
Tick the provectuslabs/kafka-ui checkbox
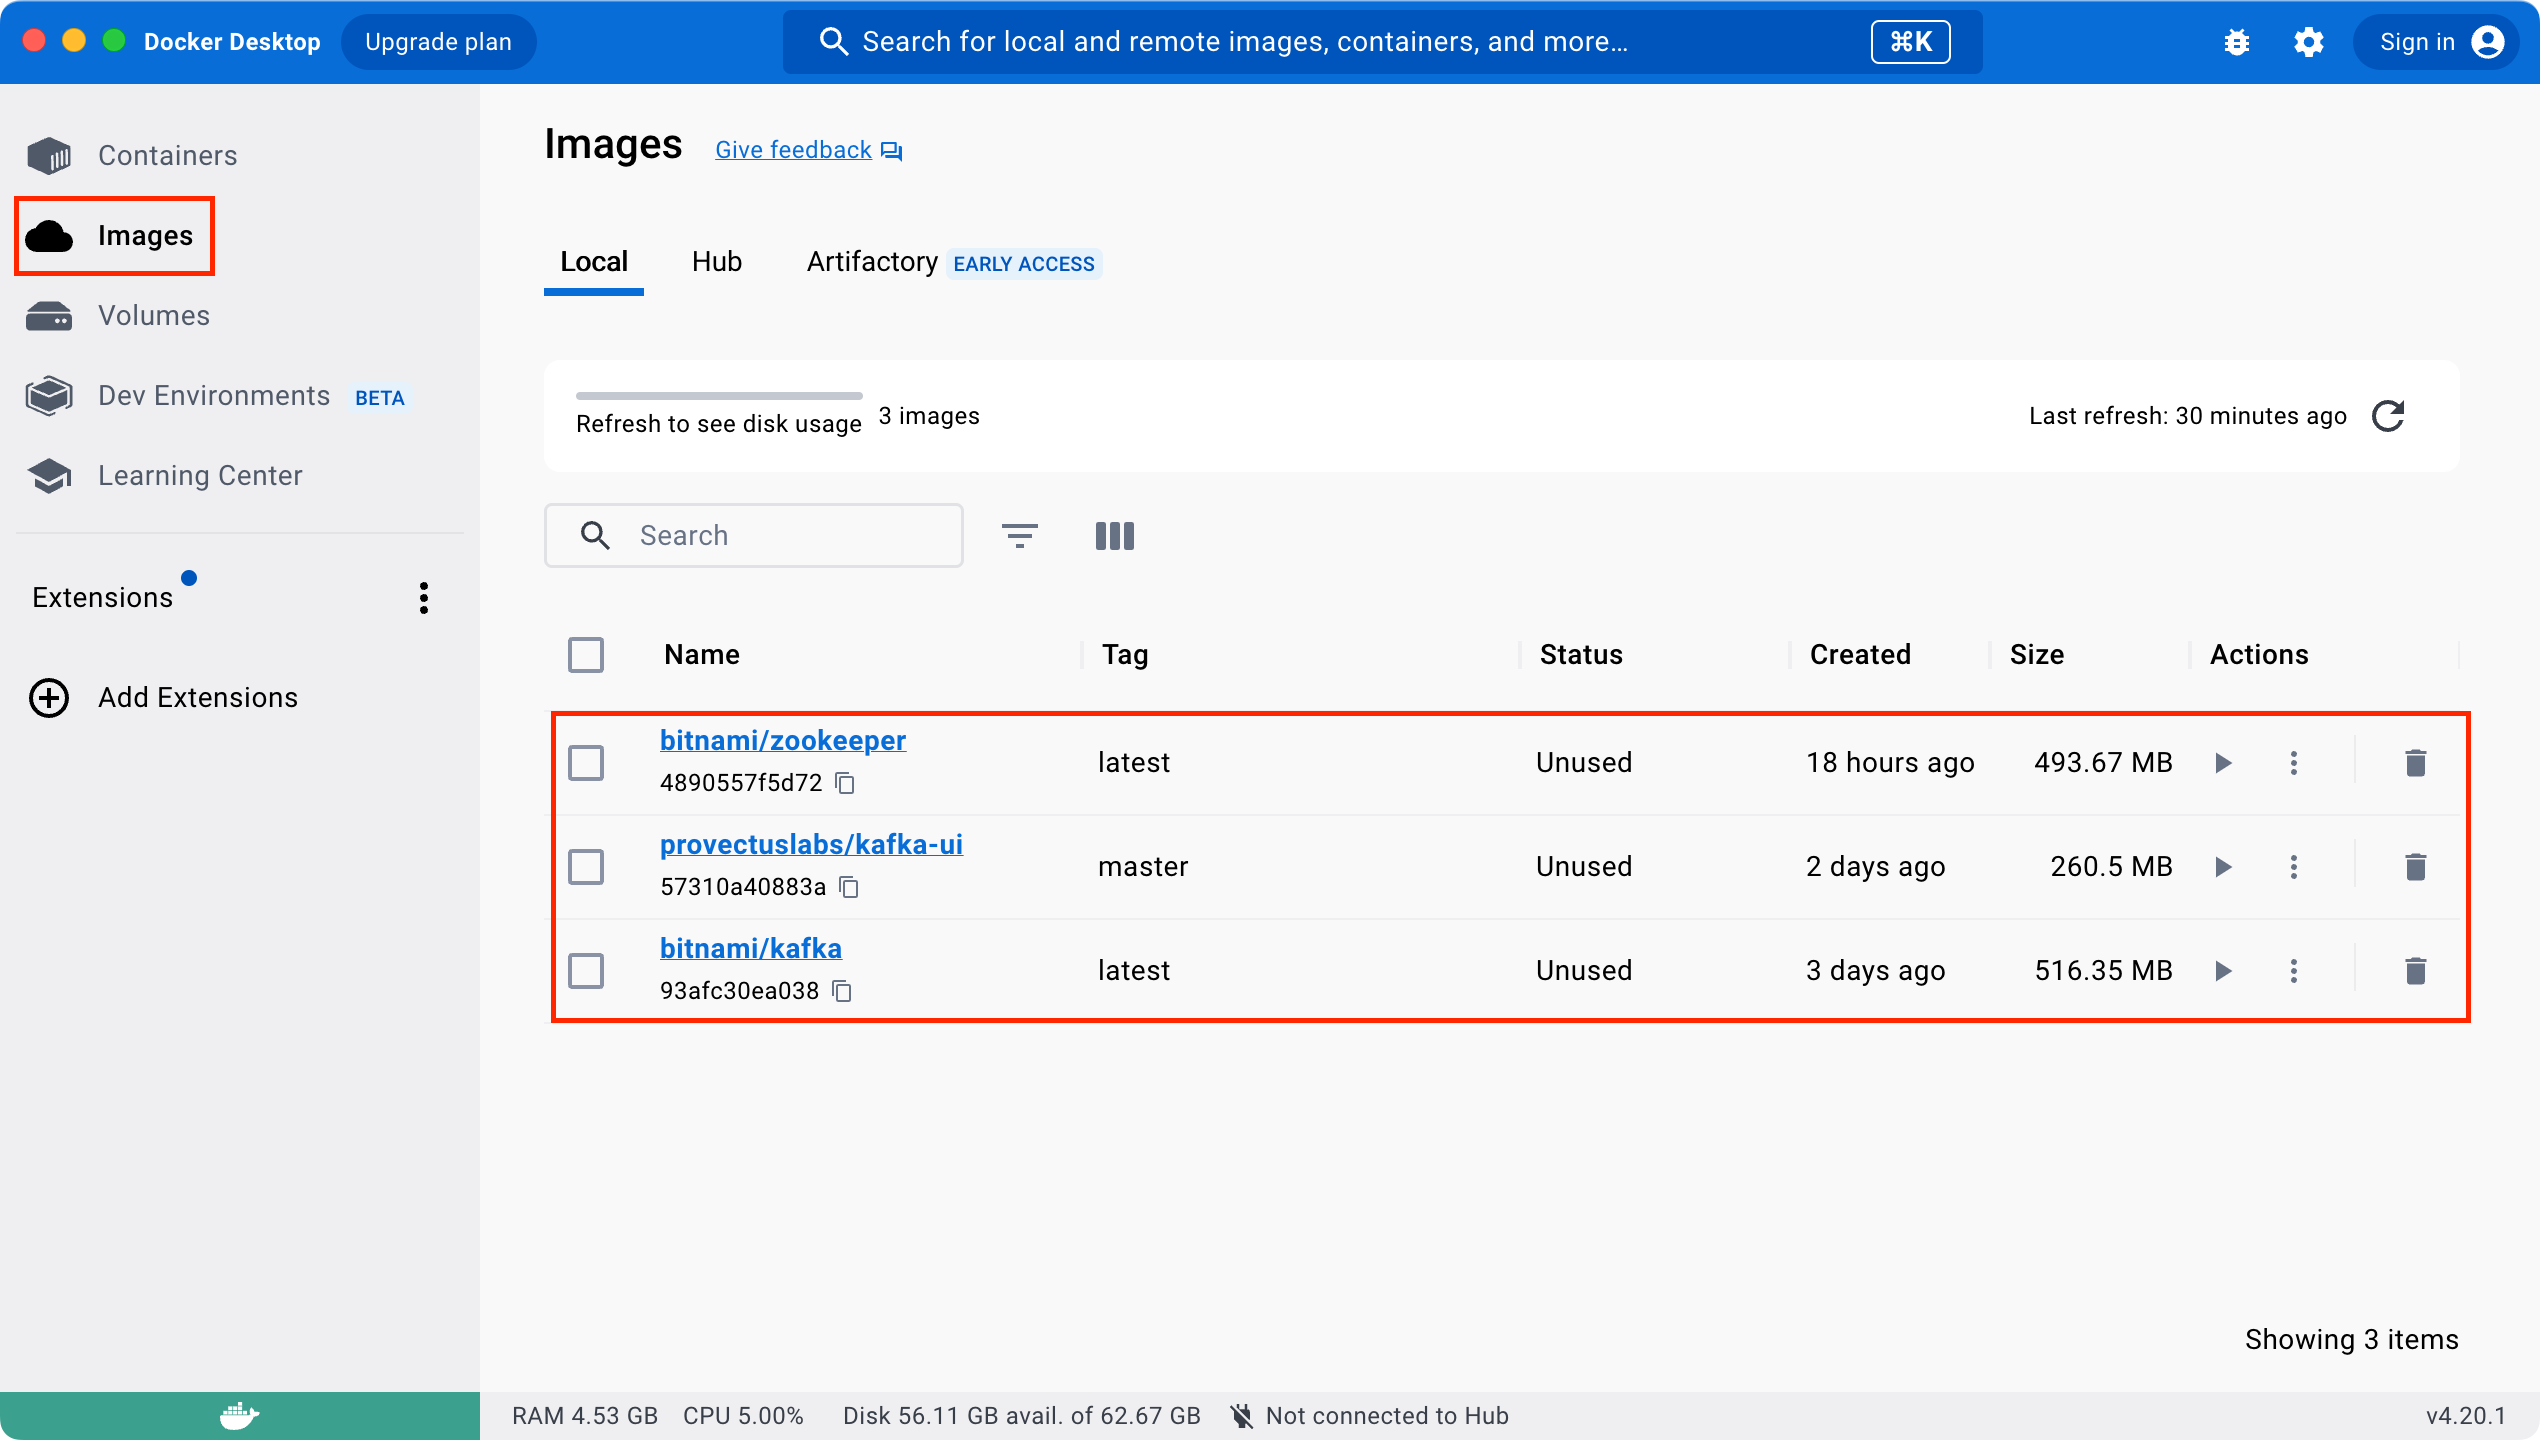click(x=586, y=867)
